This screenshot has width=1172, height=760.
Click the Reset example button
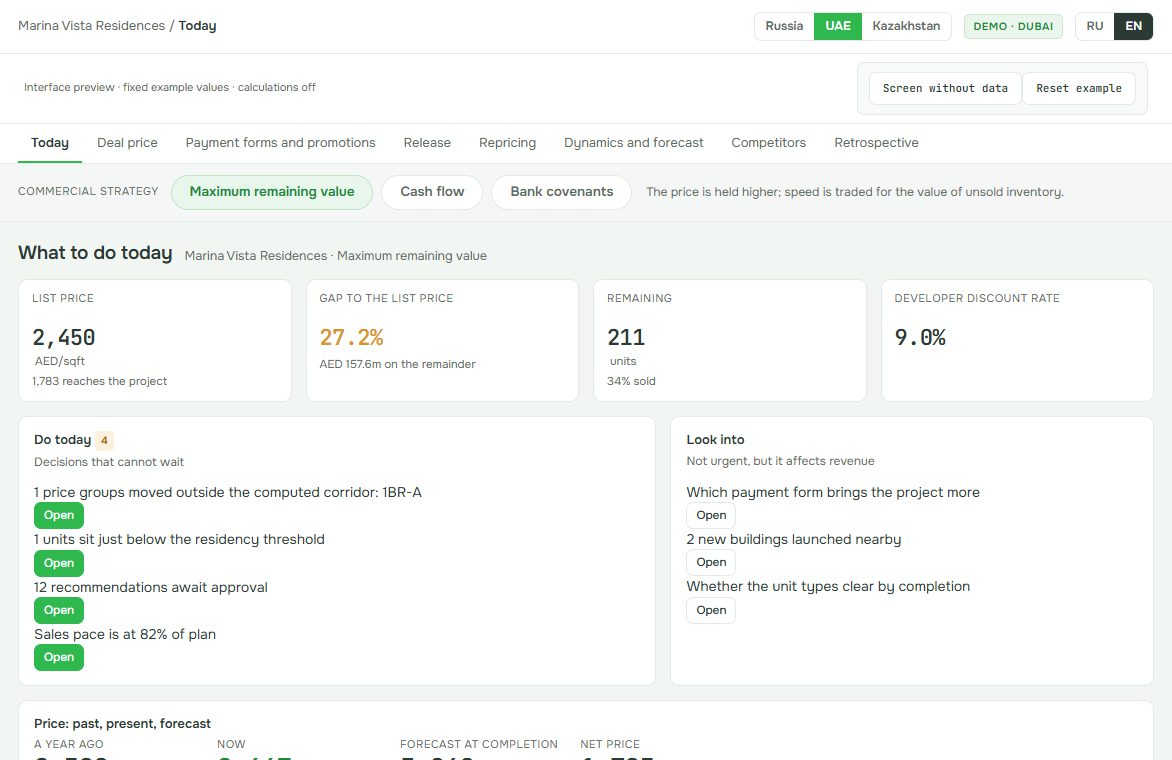[1079, 88]
